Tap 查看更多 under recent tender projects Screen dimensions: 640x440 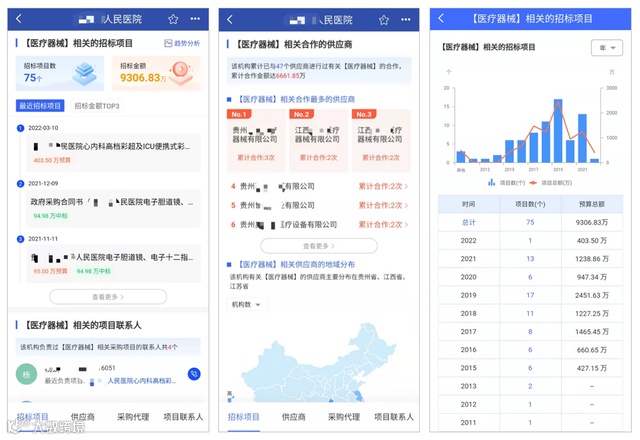[108, 297]
